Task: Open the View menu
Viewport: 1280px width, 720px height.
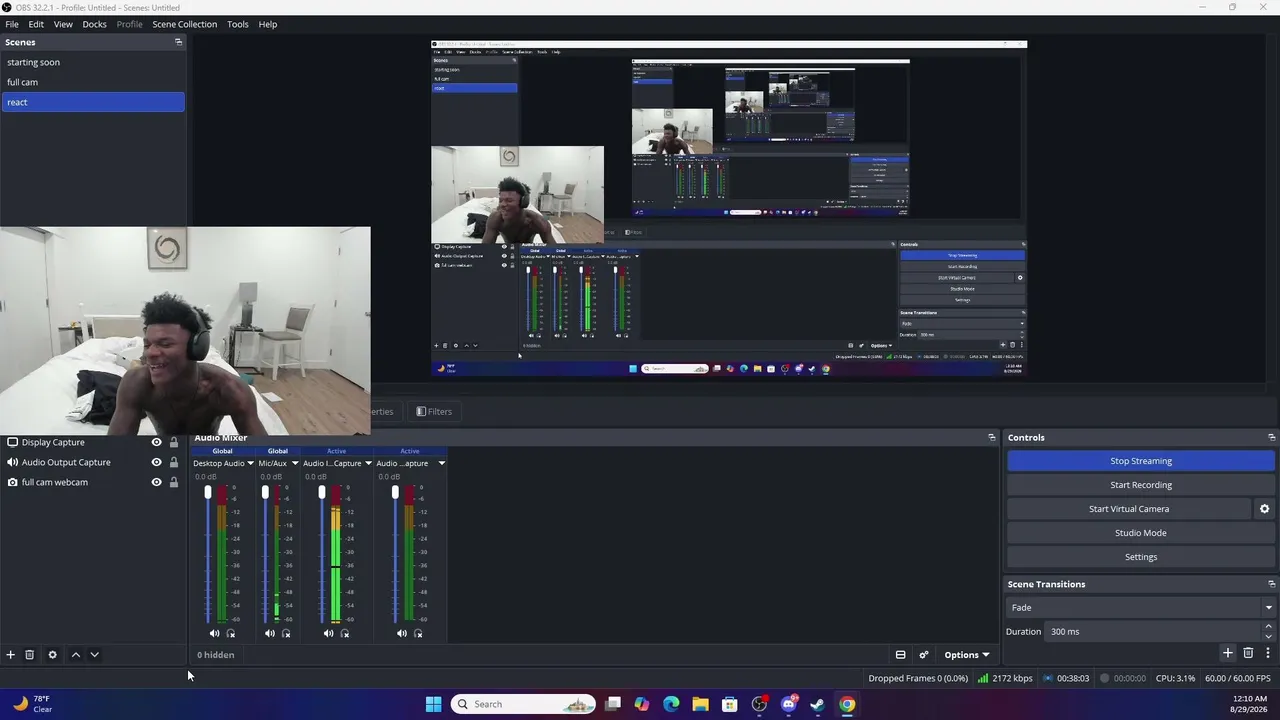Action: [63, 24]
